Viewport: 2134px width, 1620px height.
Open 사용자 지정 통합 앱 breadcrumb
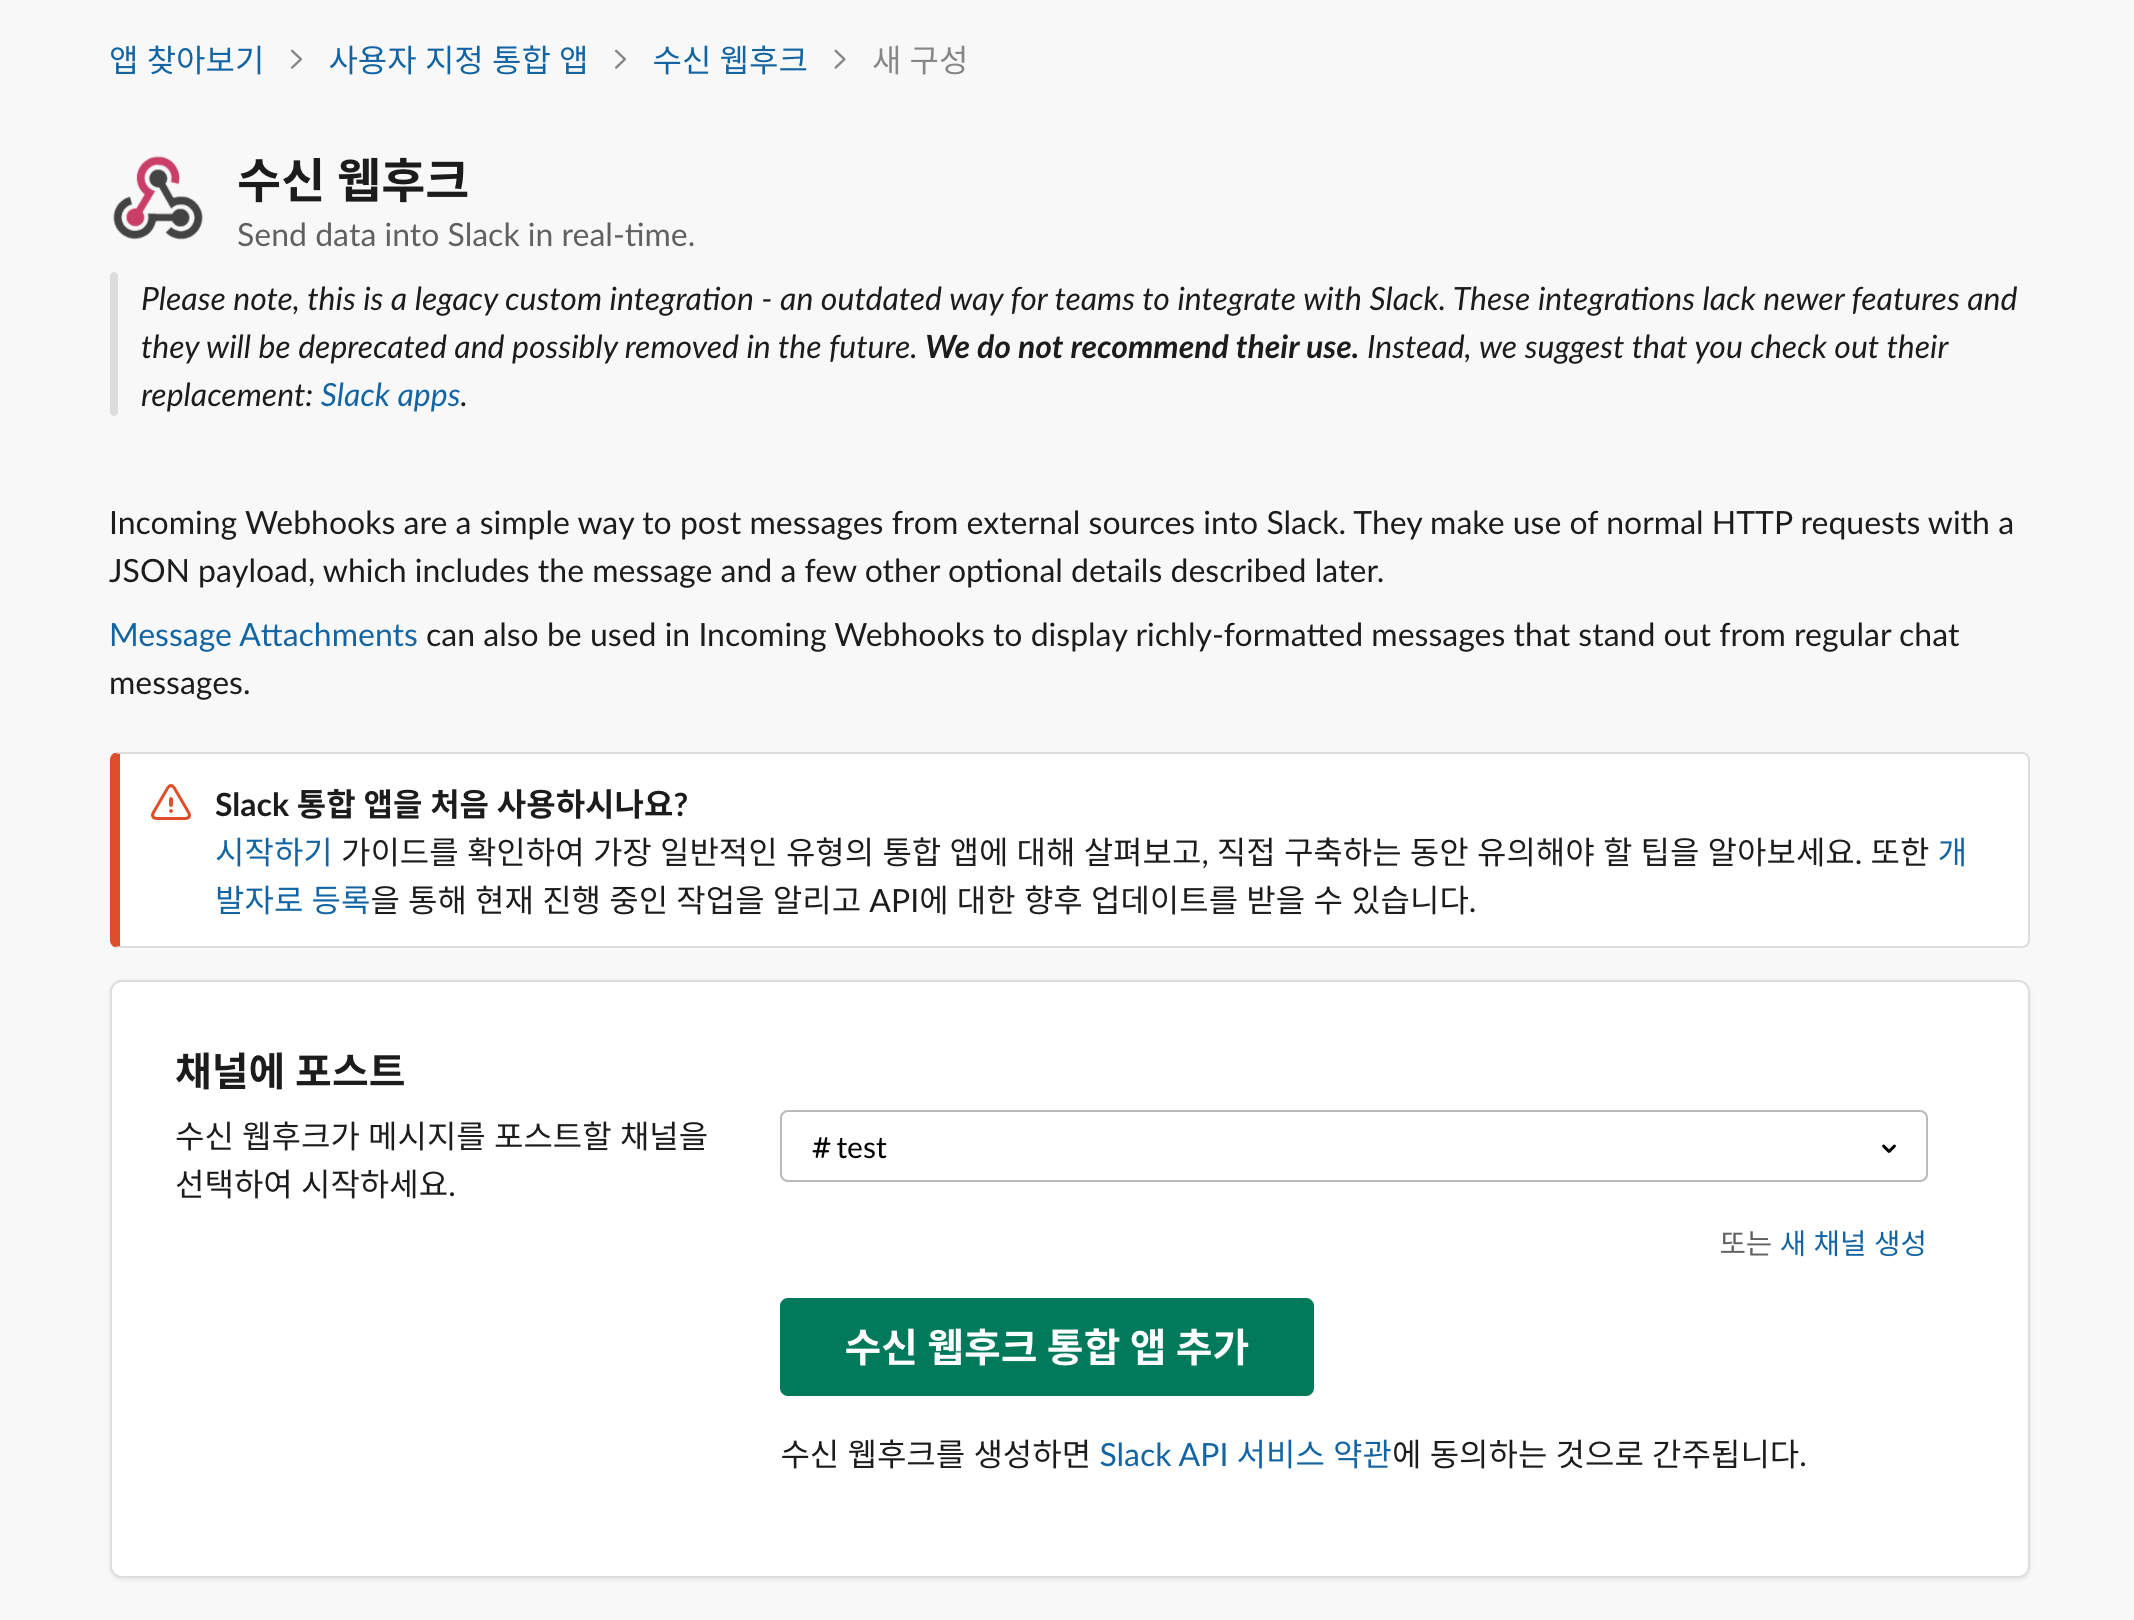click(x=458, y=60)
